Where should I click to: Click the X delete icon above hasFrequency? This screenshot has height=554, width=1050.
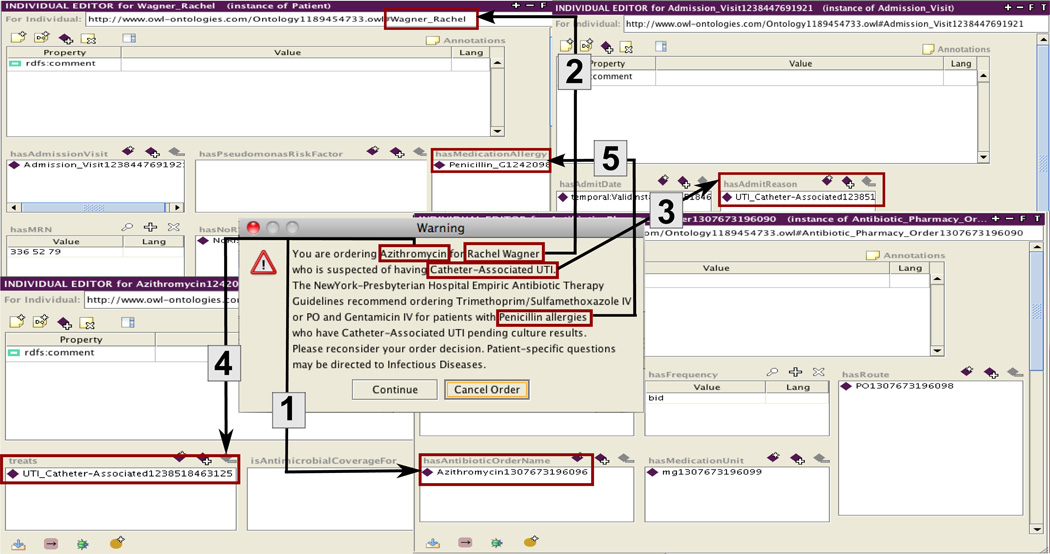[x=819, y=372]
